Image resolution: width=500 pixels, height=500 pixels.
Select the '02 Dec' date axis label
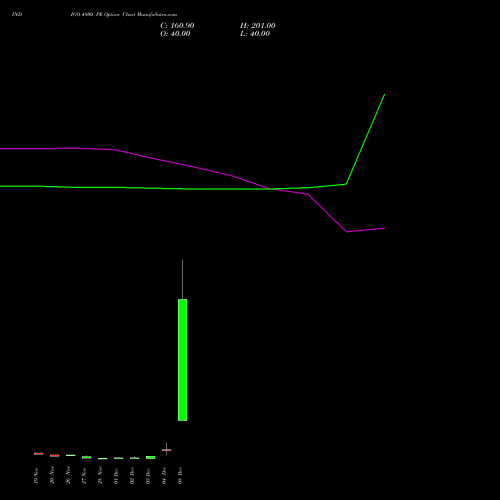pyautogui.click(x=132, y=476)
